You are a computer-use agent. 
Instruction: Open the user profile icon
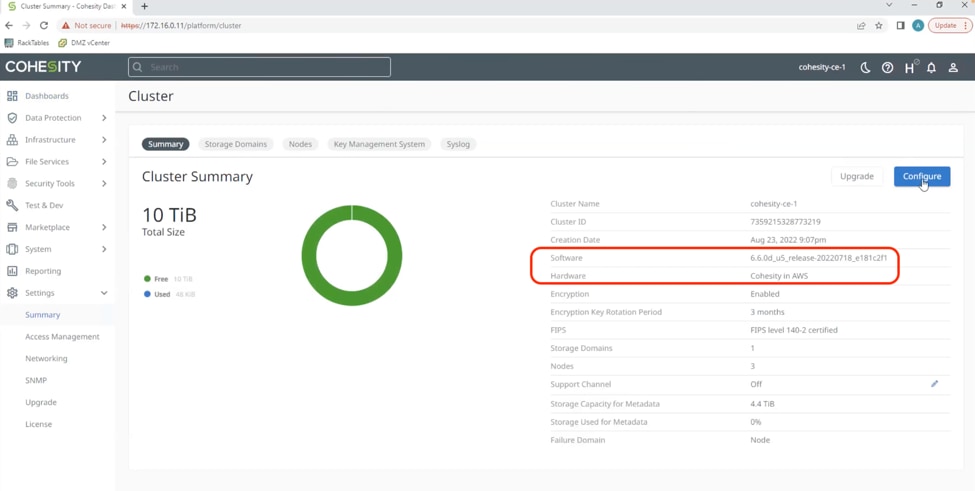coord(953,68)
